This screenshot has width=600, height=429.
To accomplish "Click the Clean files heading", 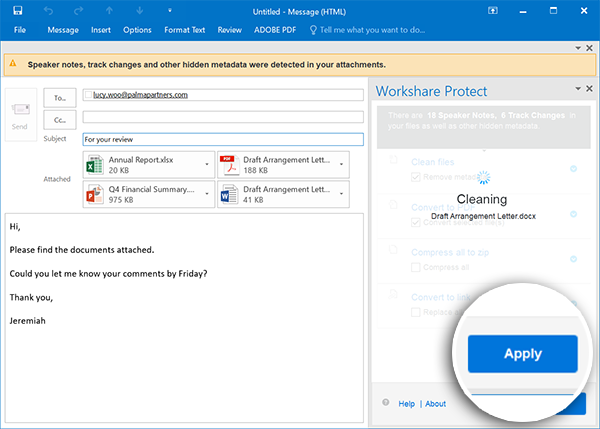I will point(432,162).
